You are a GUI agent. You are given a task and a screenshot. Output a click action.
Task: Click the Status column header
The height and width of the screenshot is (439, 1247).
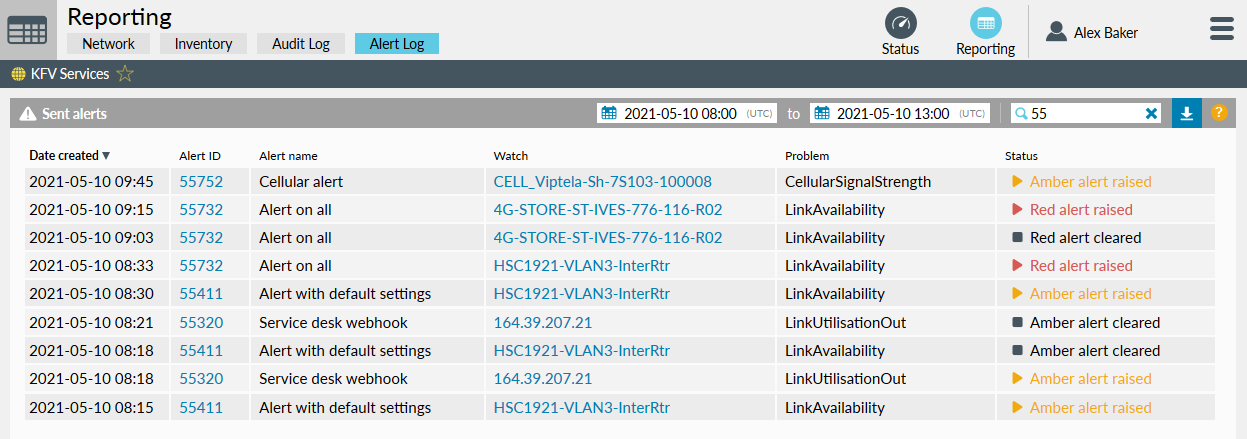(x=1021, y=156)
